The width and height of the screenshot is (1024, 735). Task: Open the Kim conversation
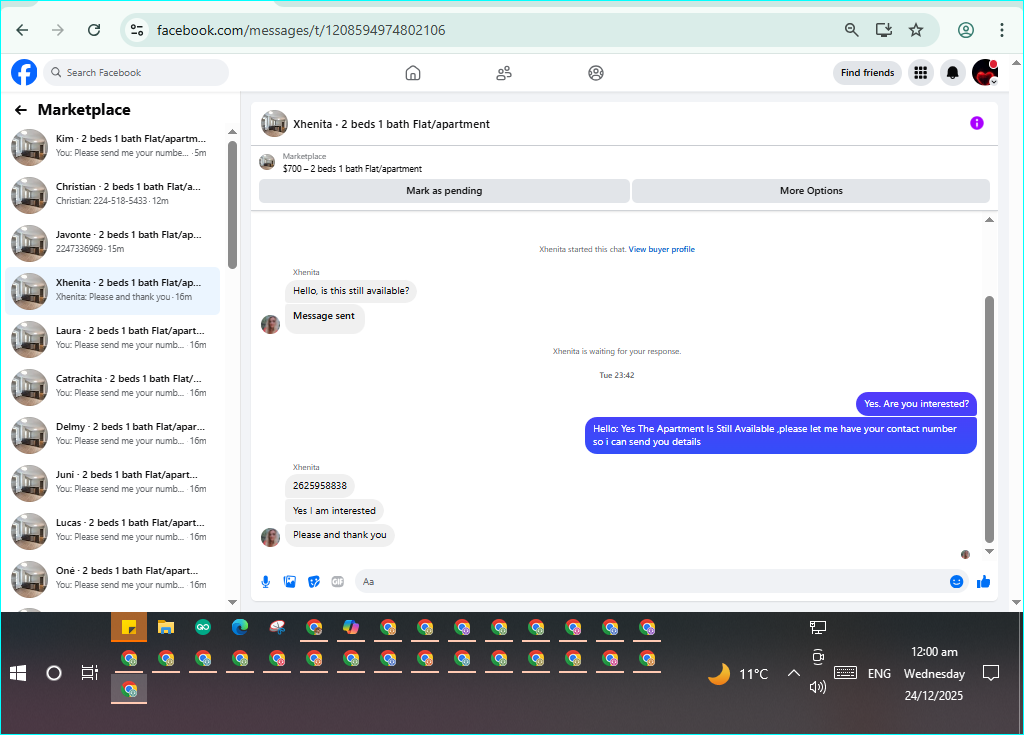pyautogui.click(x=112, y=146)
